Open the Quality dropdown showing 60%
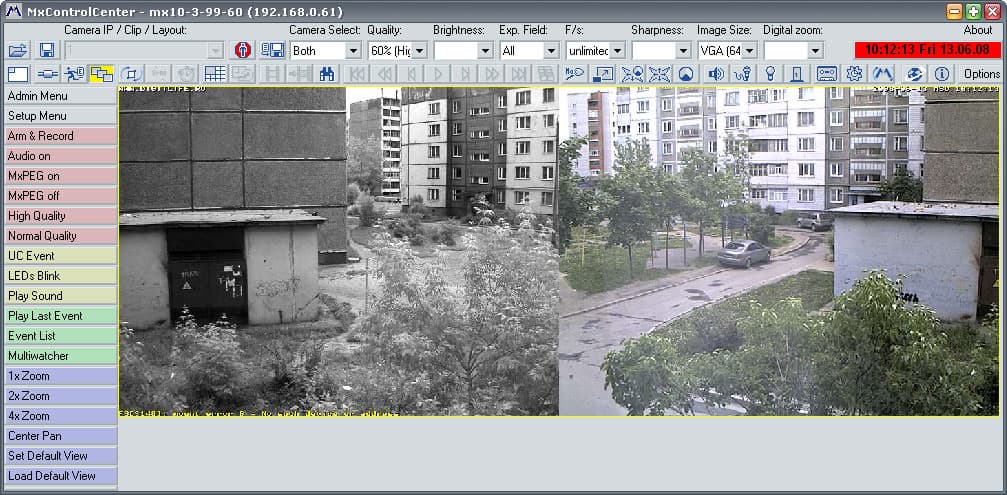Image resolution: width=1007 pixels, height=495 pixels. point(398,51)
